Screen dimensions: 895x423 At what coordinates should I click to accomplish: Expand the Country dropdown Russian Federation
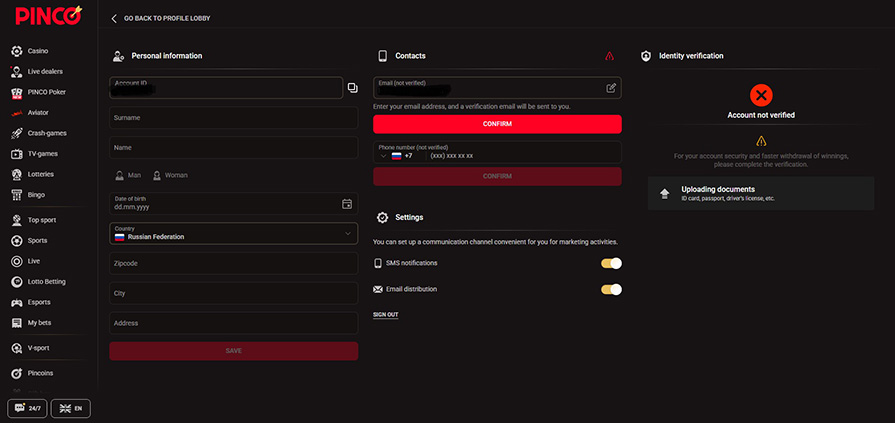[233, 233]
